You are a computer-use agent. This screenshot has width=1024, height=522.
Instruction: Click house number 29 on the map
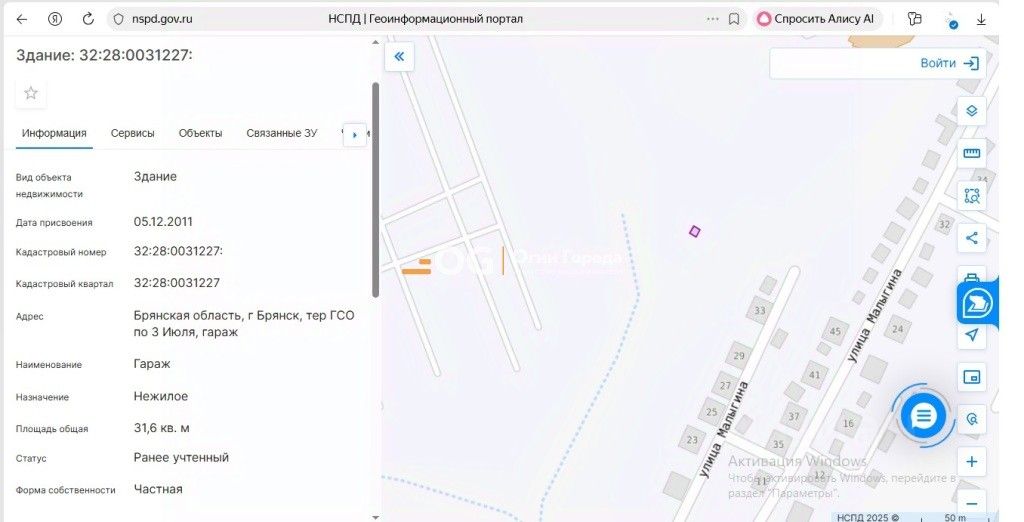[739, 356]
